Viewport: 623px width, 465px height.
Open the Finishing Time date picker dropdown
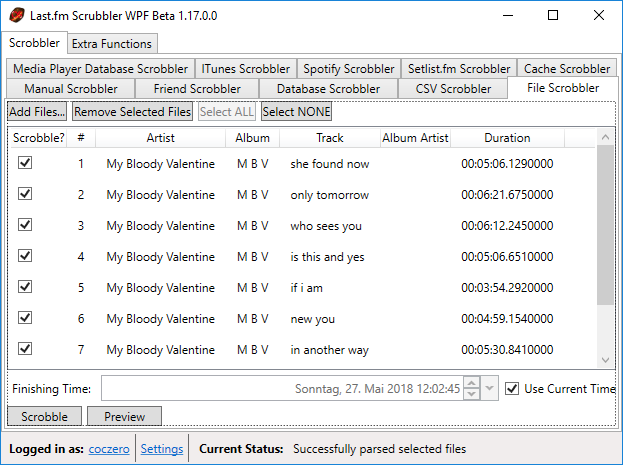click(490, 388)
